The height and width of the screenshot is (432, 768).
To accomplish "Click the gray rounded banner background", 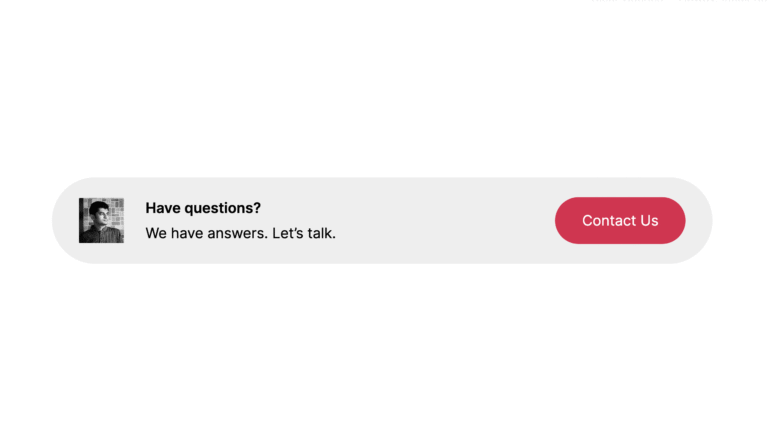I will (441, 220).
